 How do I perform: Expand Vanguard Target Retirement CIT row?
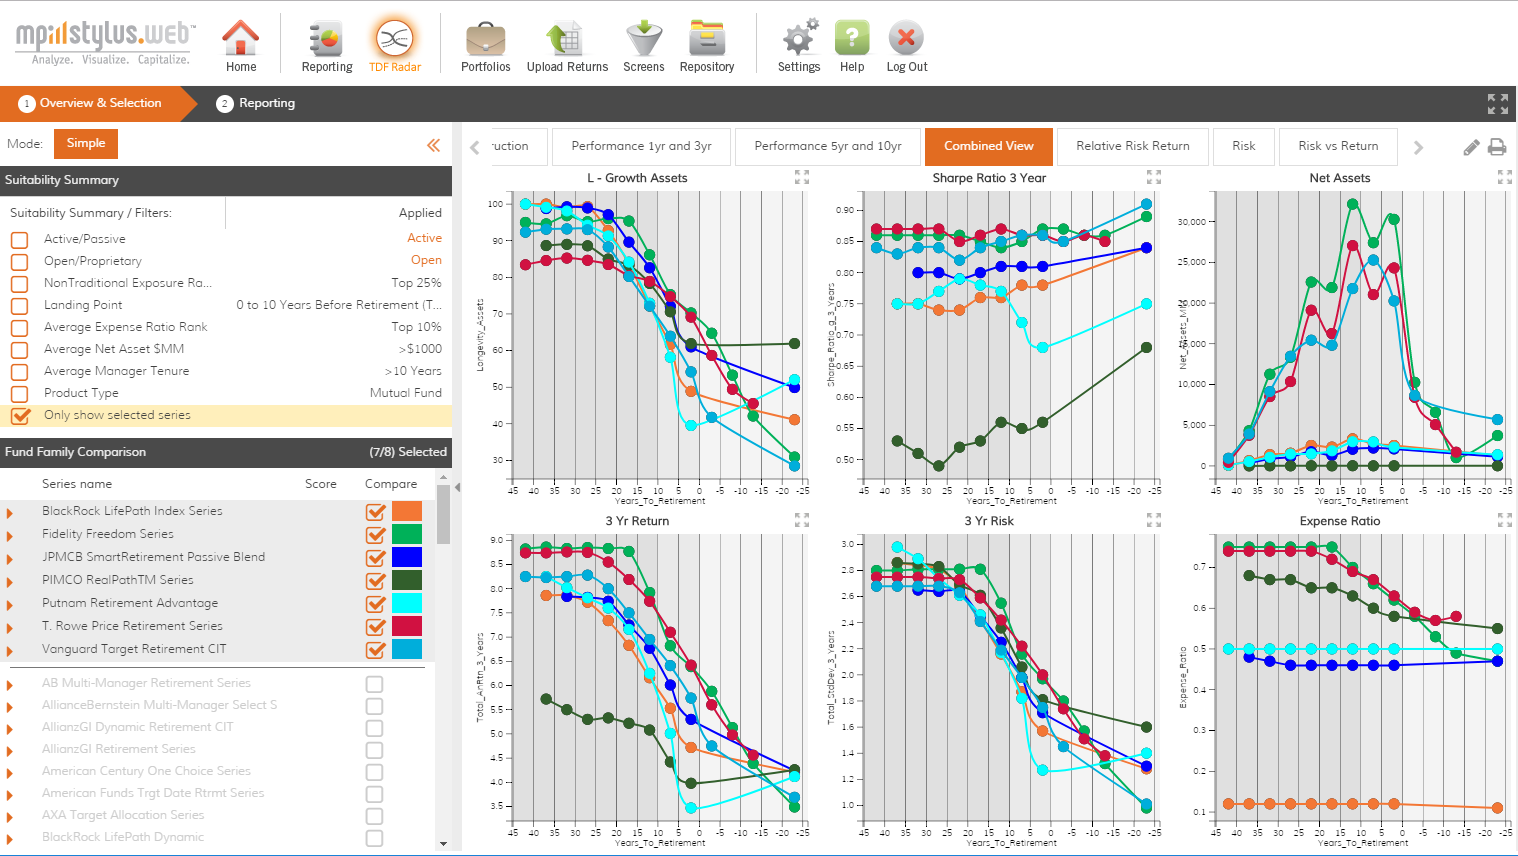click(x=10, y=651)
